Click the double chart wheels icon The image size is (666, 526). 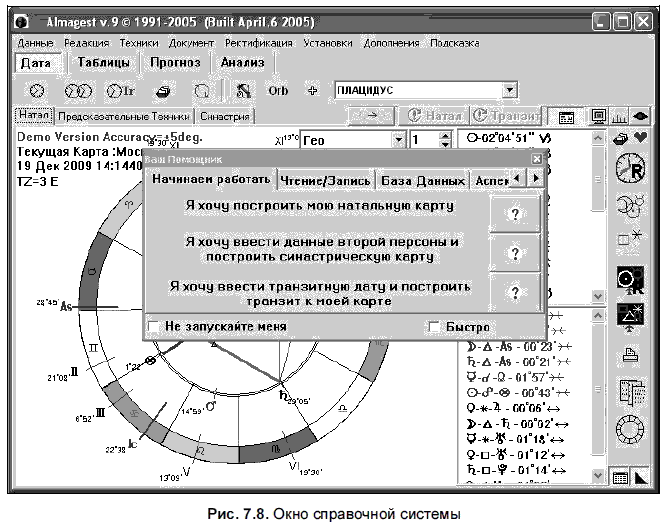(78, 91)
